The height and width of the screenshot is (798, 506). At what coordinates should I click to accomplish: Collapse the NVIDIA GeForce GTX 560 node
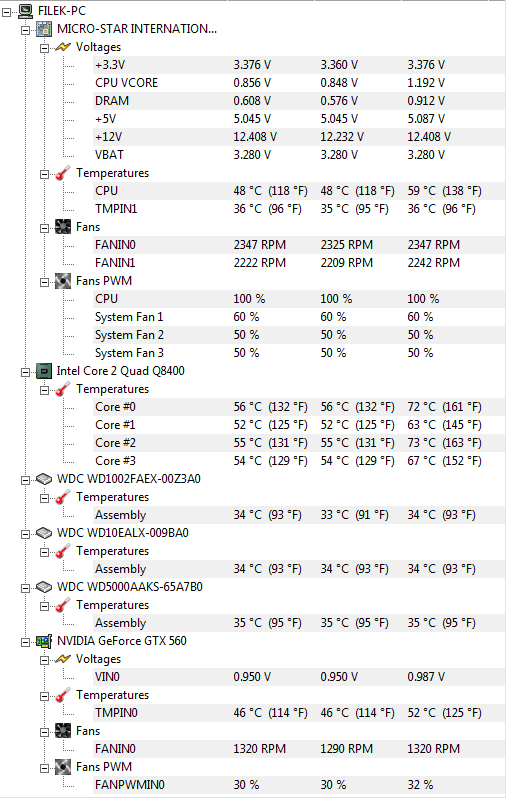[25, 642]
